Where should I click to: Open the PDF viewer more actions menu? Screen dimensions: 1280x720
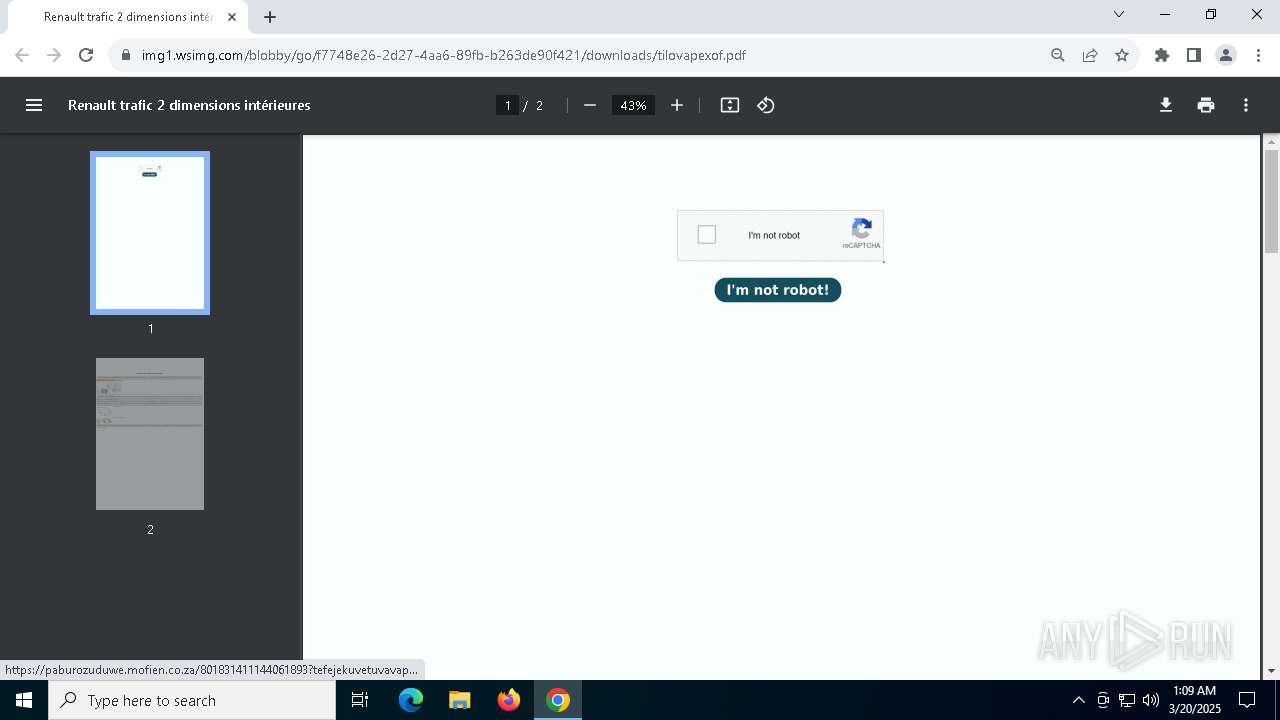pyautogui.click(x=1246, y=105)
